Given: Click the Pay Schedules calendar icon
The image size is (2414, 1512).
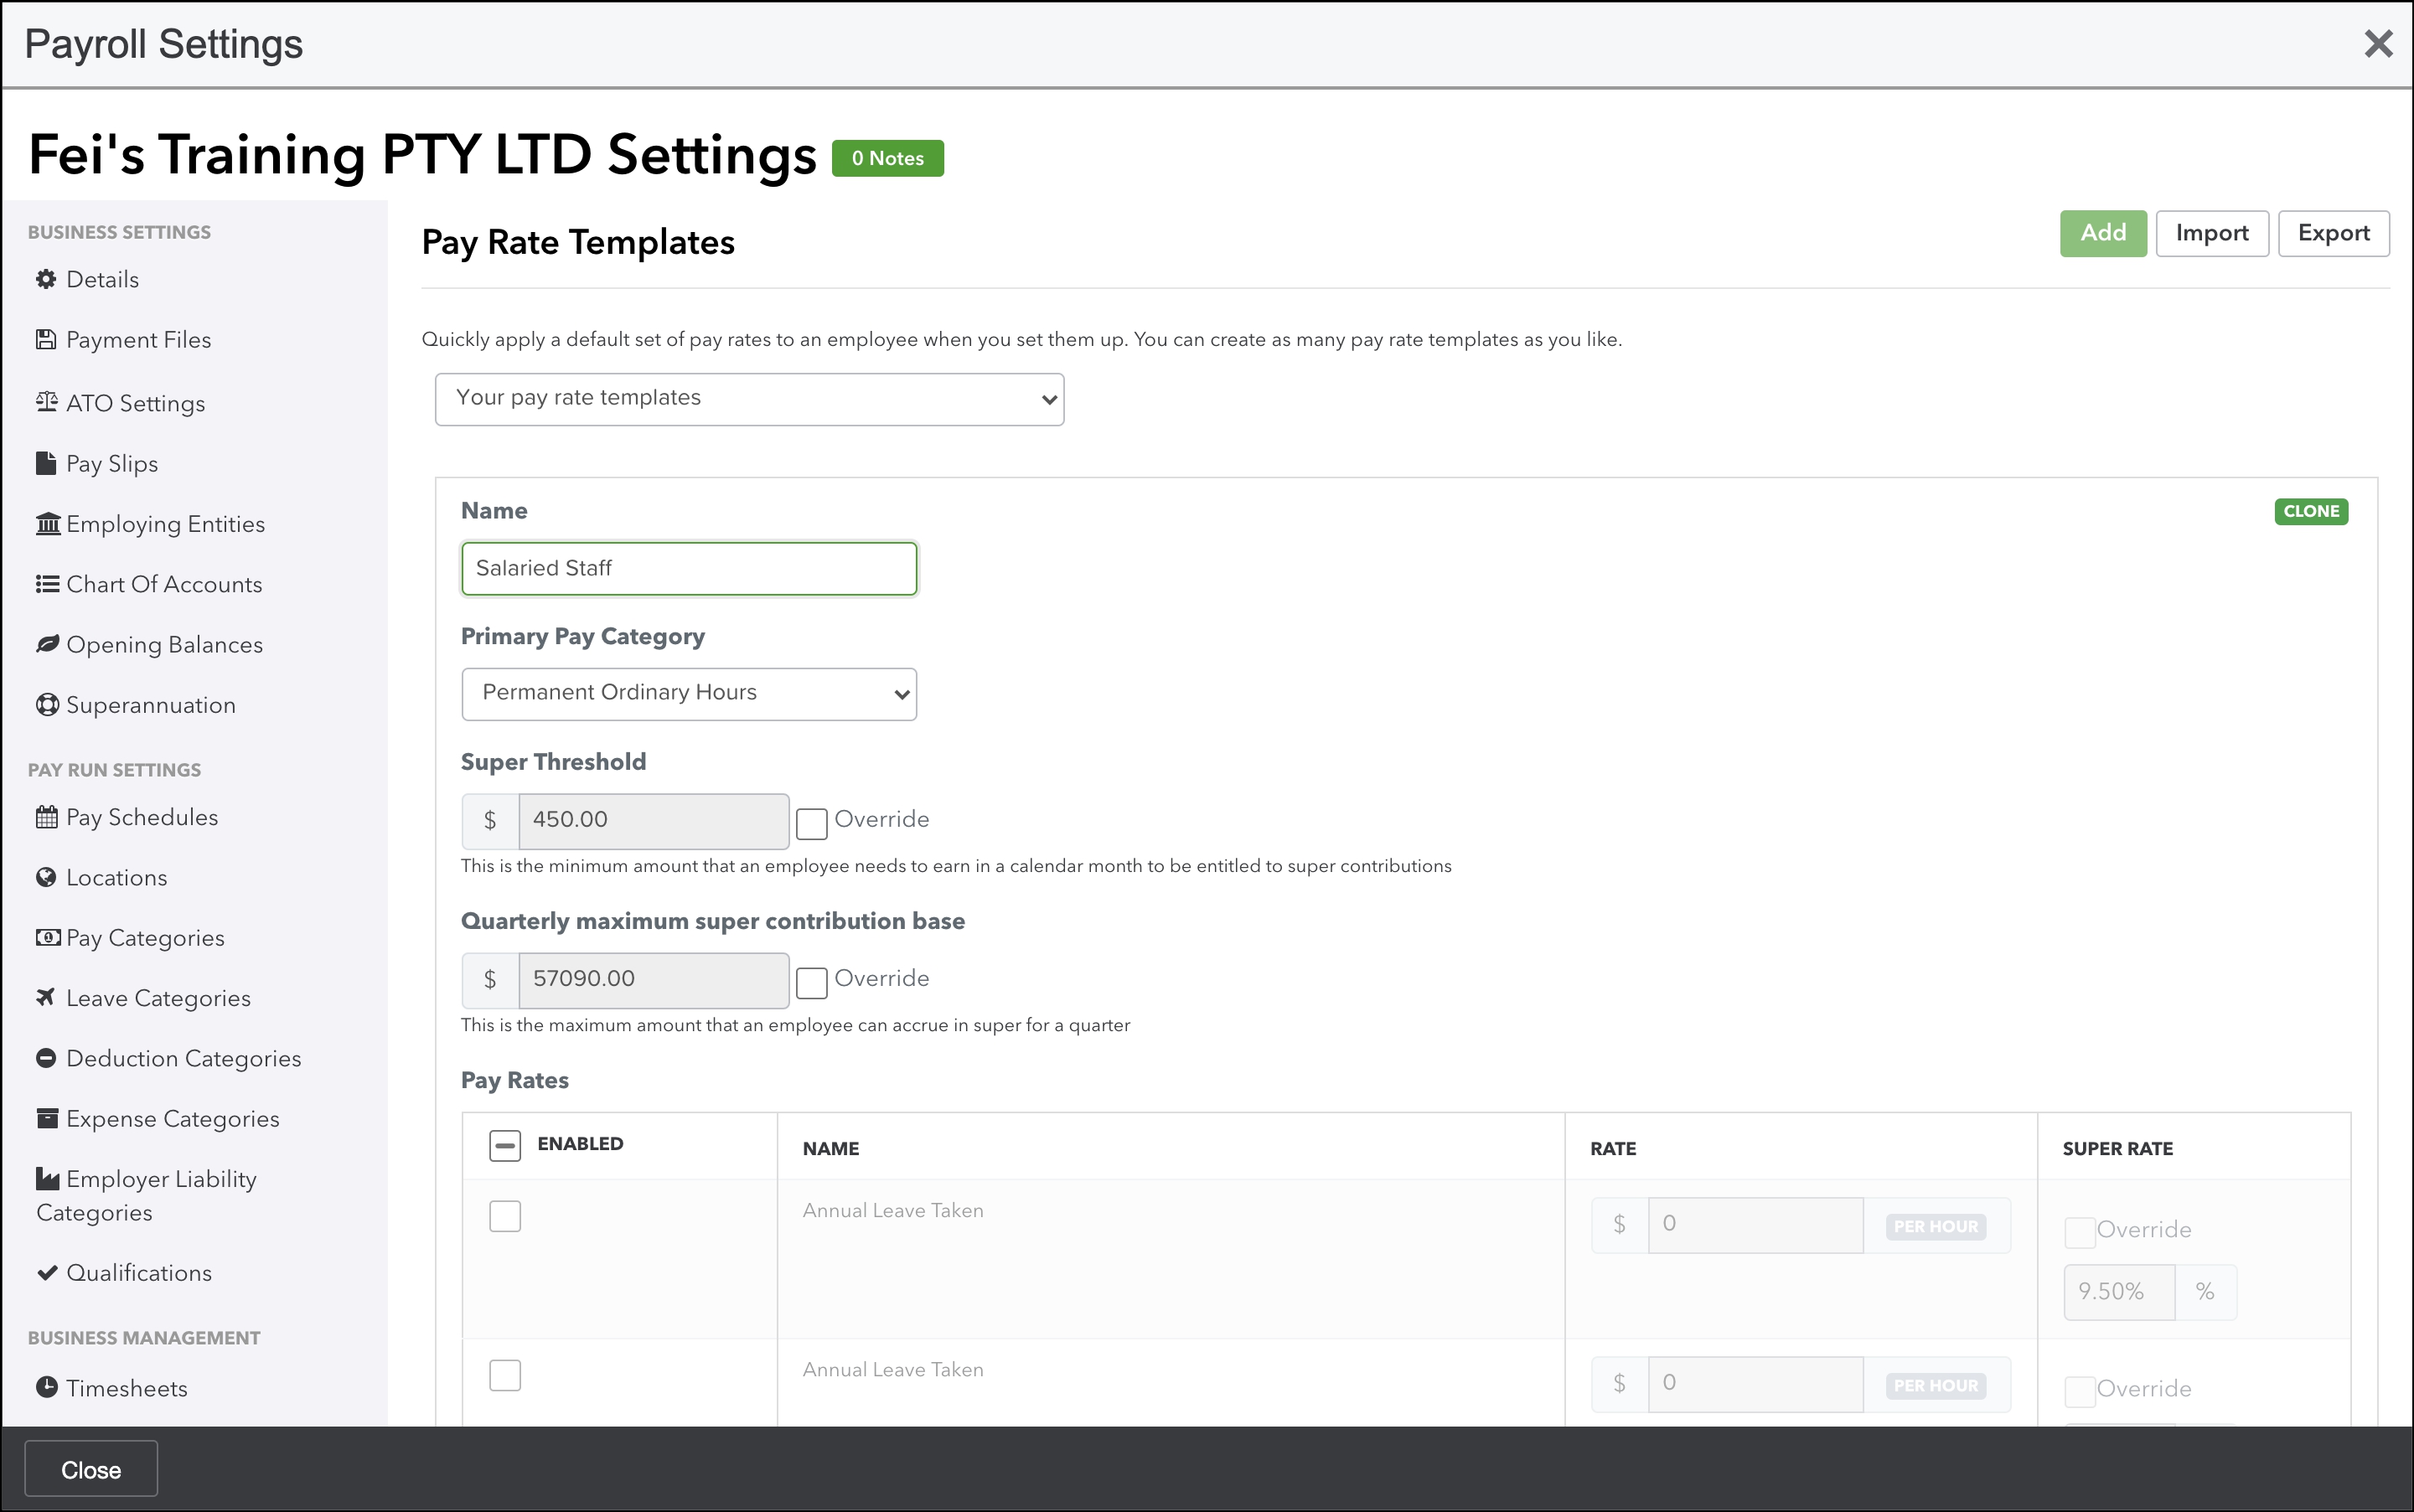Looking at the screenshot, I should pyautogui.click(x=46, y=817).
